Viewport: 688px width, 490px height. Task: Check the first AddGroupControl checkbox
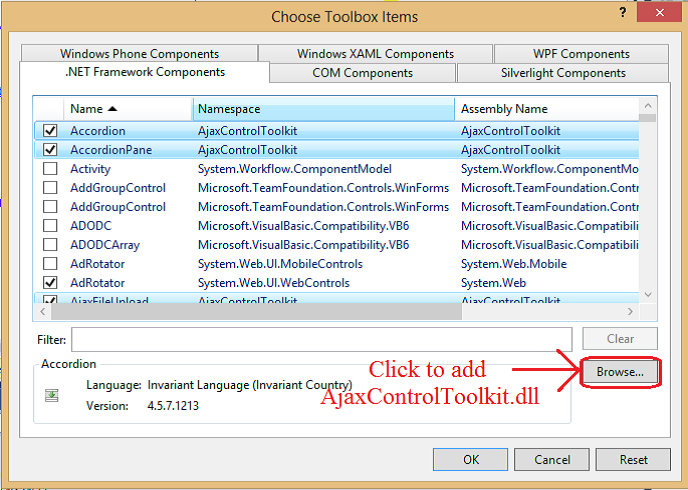[x=50, y=188]
